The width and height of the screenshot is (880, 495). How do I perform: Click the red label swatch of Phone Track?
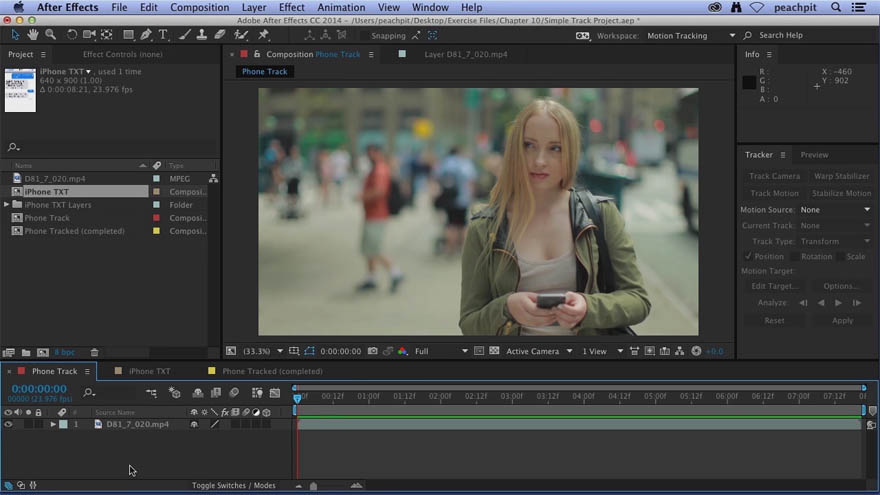[157, 218]
